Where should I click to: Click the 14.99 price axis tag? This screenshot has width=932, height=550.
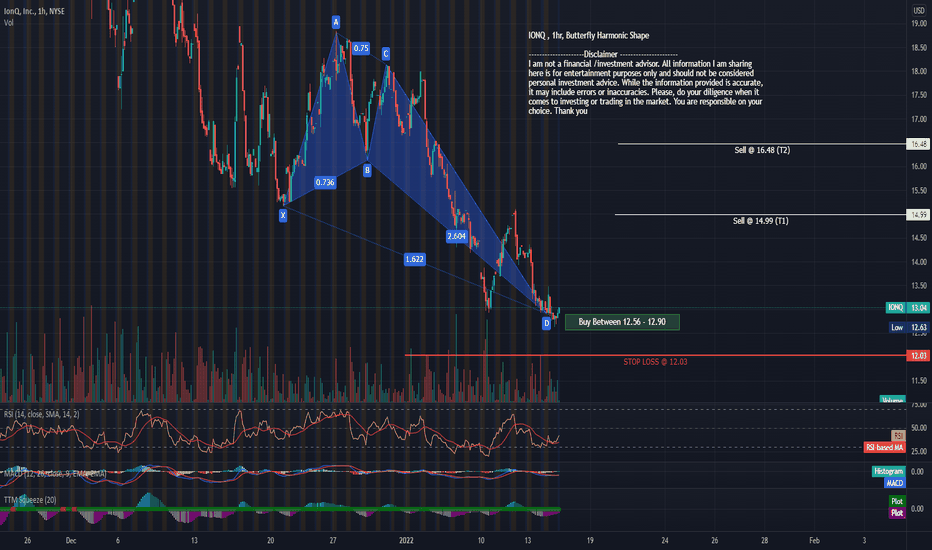[919, 215]
